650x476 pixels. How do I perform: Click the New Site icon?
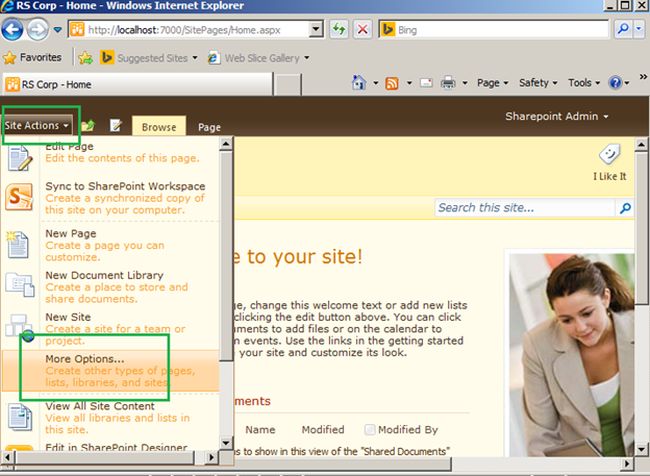(x=20, y=328)
